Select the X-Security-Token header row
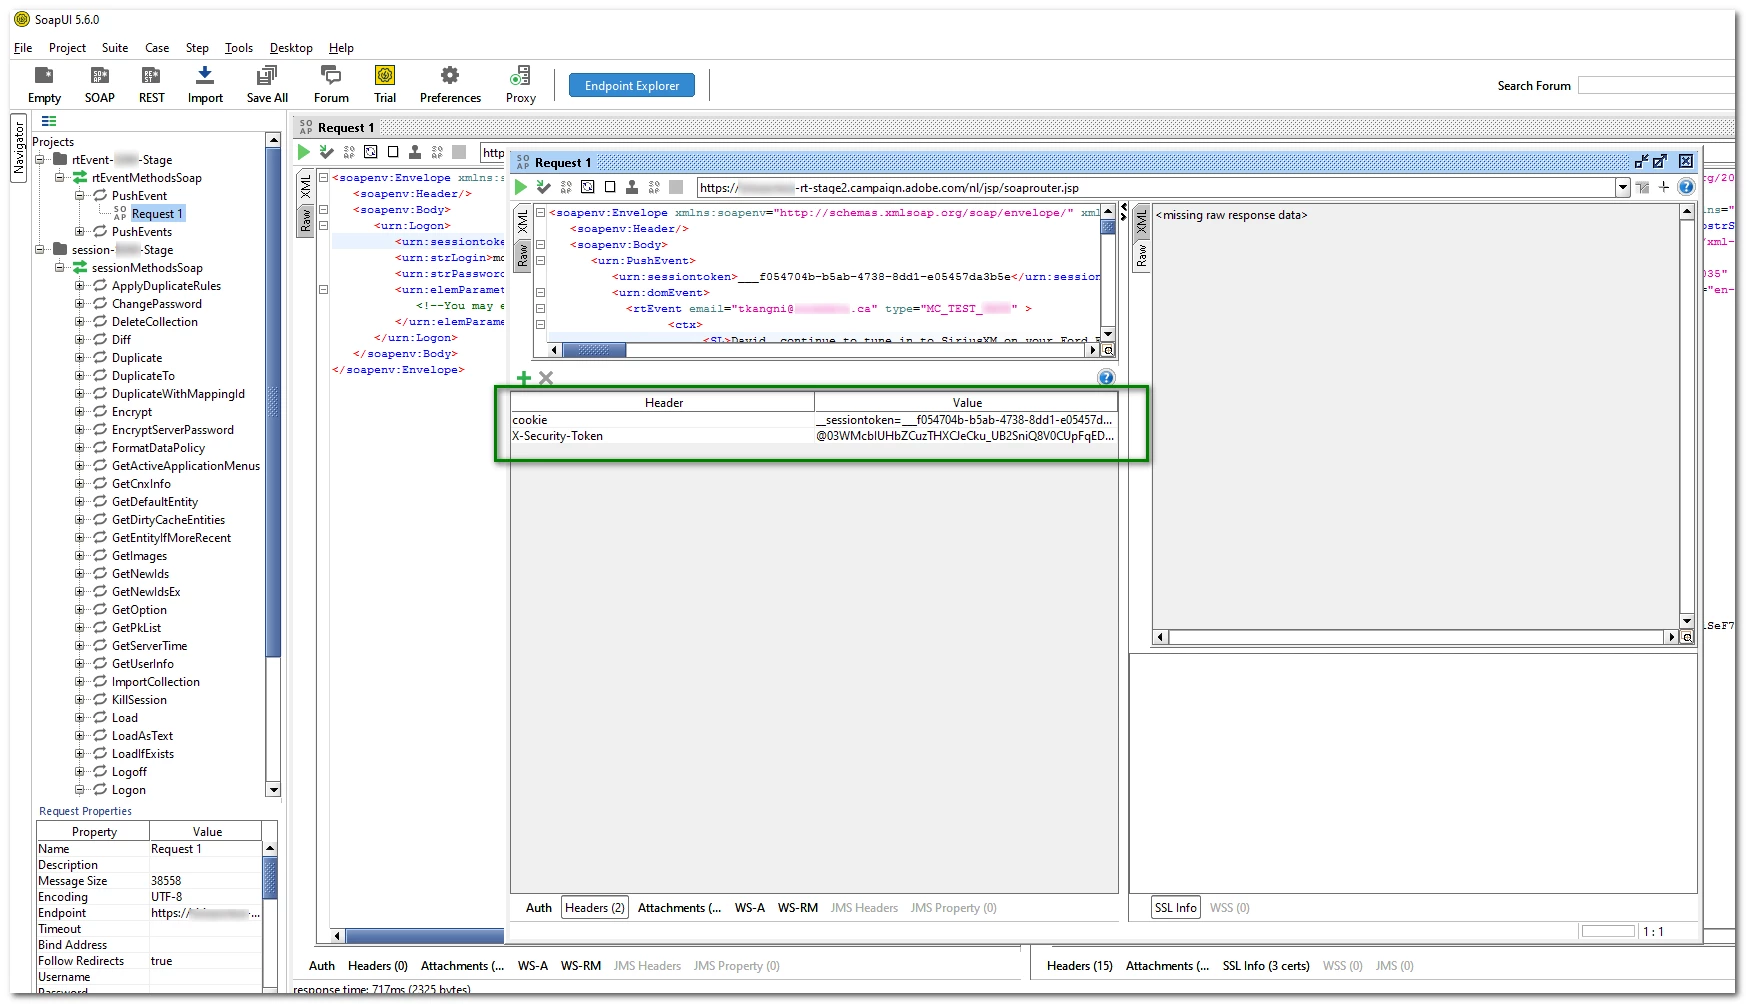 [814, 436]
